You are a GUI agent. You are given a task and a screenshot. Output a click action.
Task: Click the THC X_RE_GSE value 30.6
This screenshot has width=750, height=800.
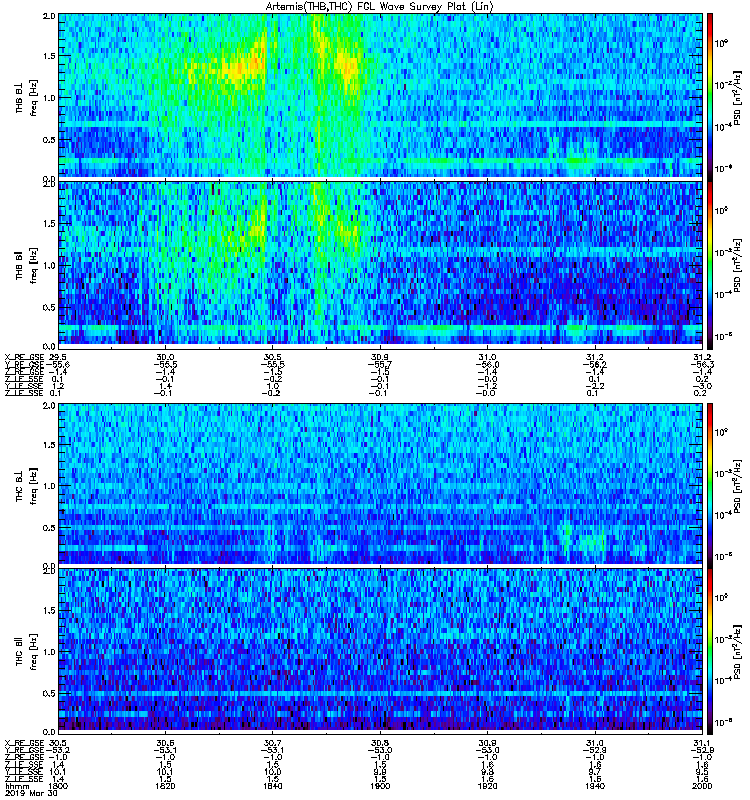[165, 743]
